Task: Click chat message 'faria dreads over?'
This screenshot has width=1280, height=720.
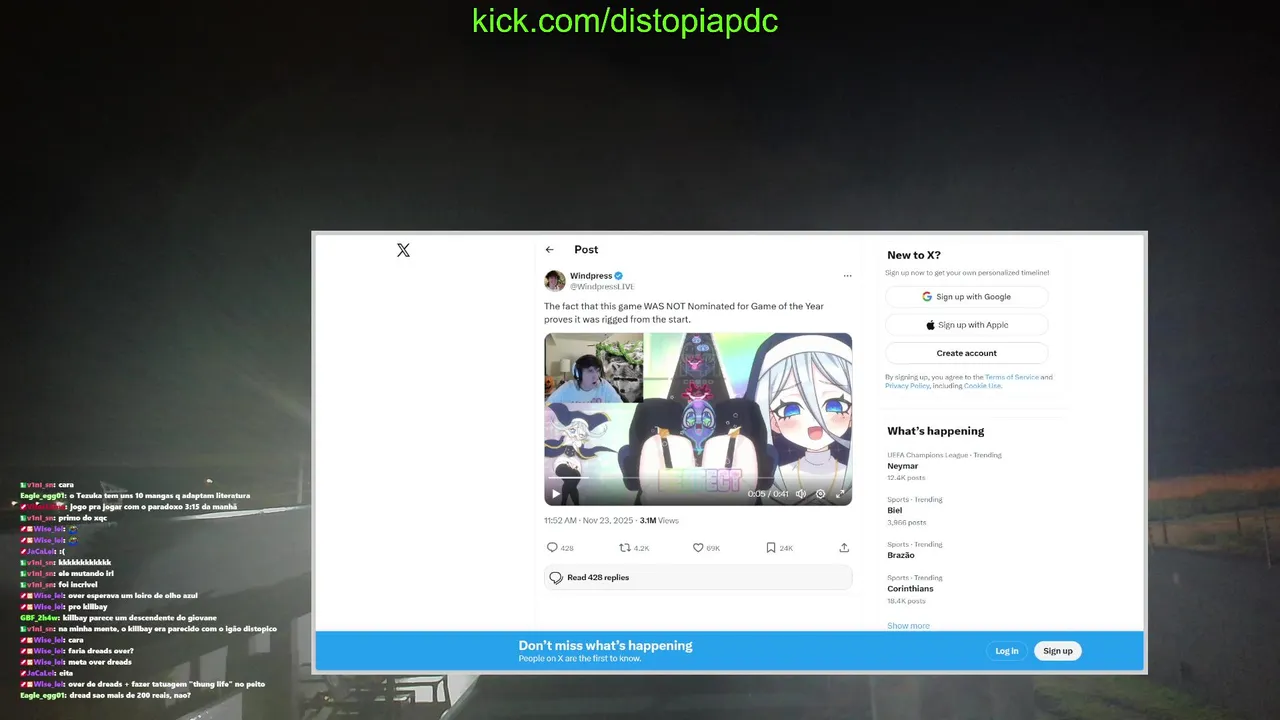Action: coord(101,651)
